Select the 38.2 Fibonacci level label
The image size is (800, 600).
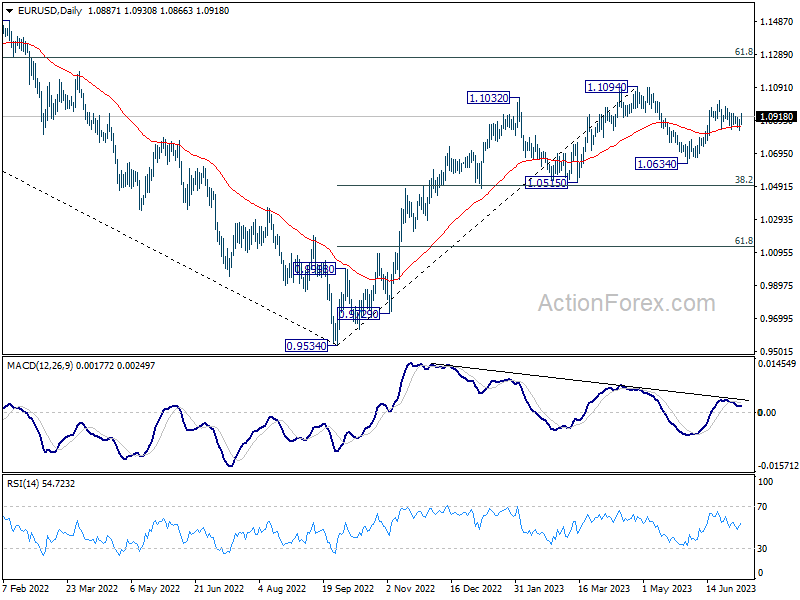(744, 180)
